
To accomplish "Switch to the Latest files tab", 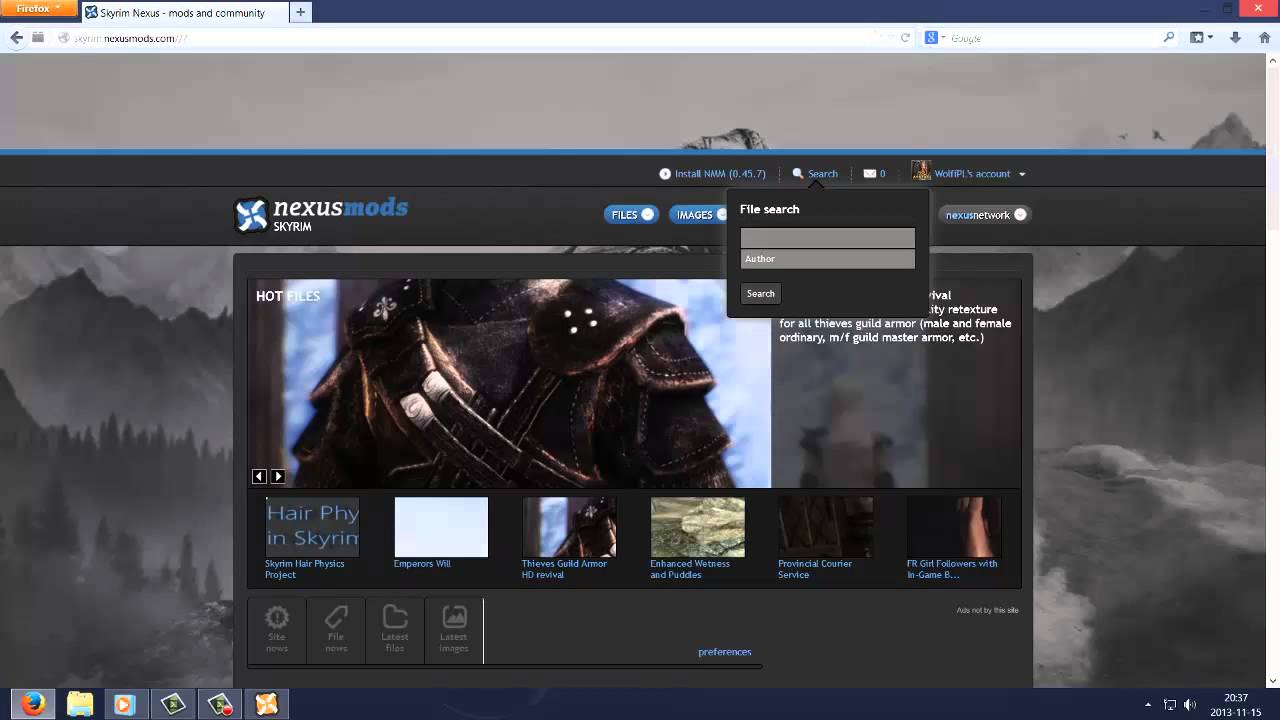I will tap(395, 630).
